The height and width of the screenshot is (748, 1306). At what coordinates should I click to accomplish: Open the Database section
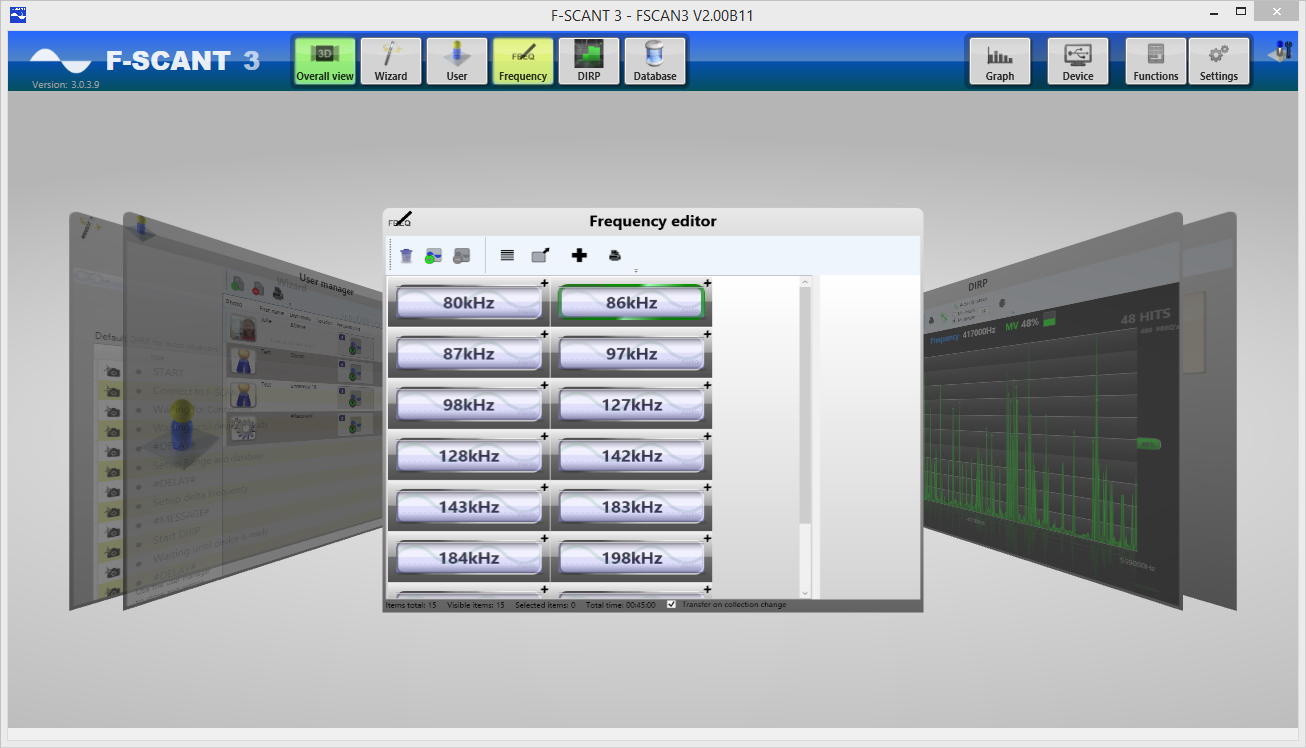pyautogui.click(x=655, y=61)
